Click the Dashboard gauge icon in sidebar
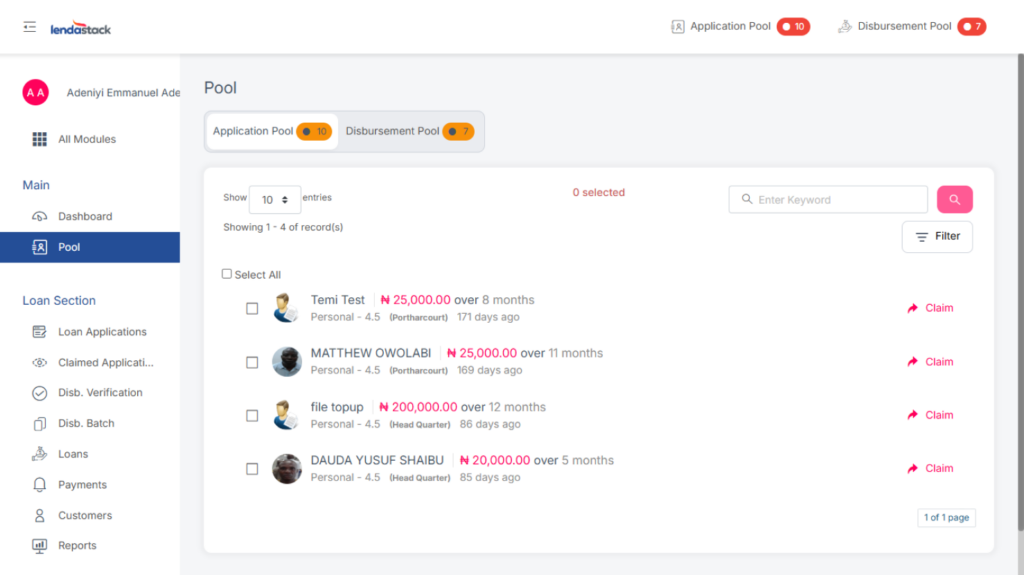 click(40, 216)
